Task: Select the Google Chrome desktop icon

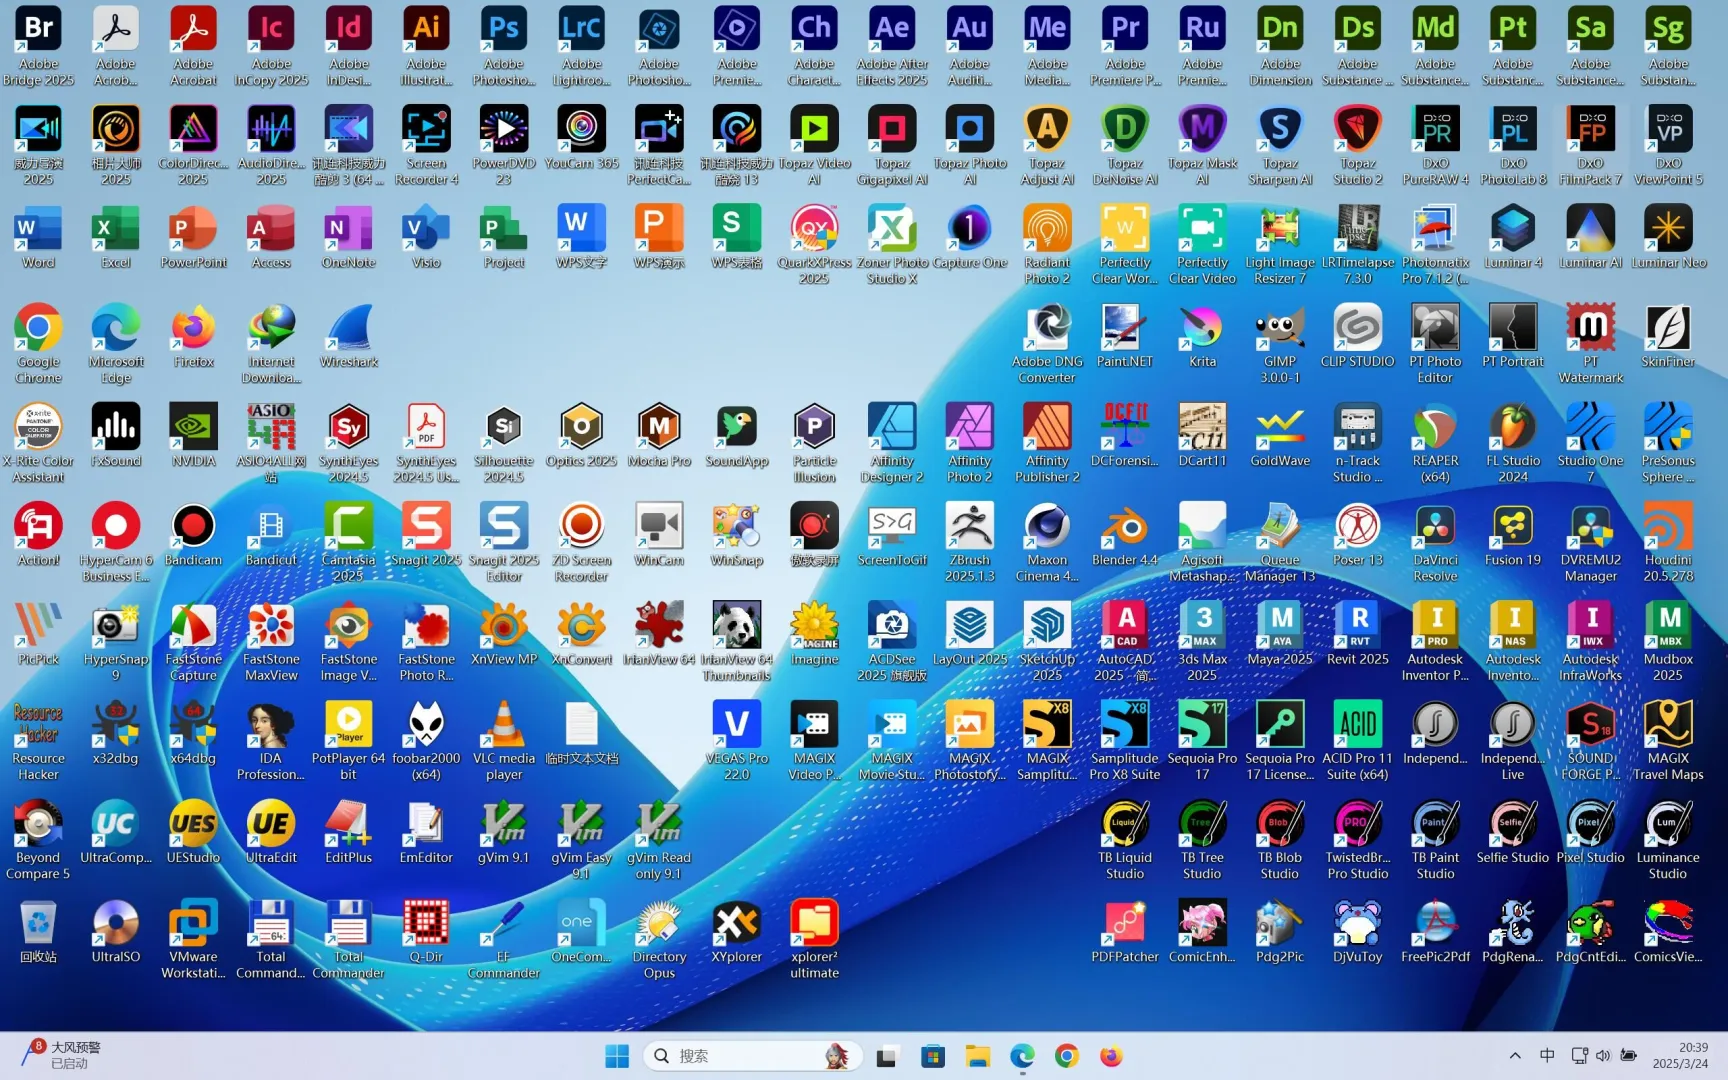Action: (38, 343)
